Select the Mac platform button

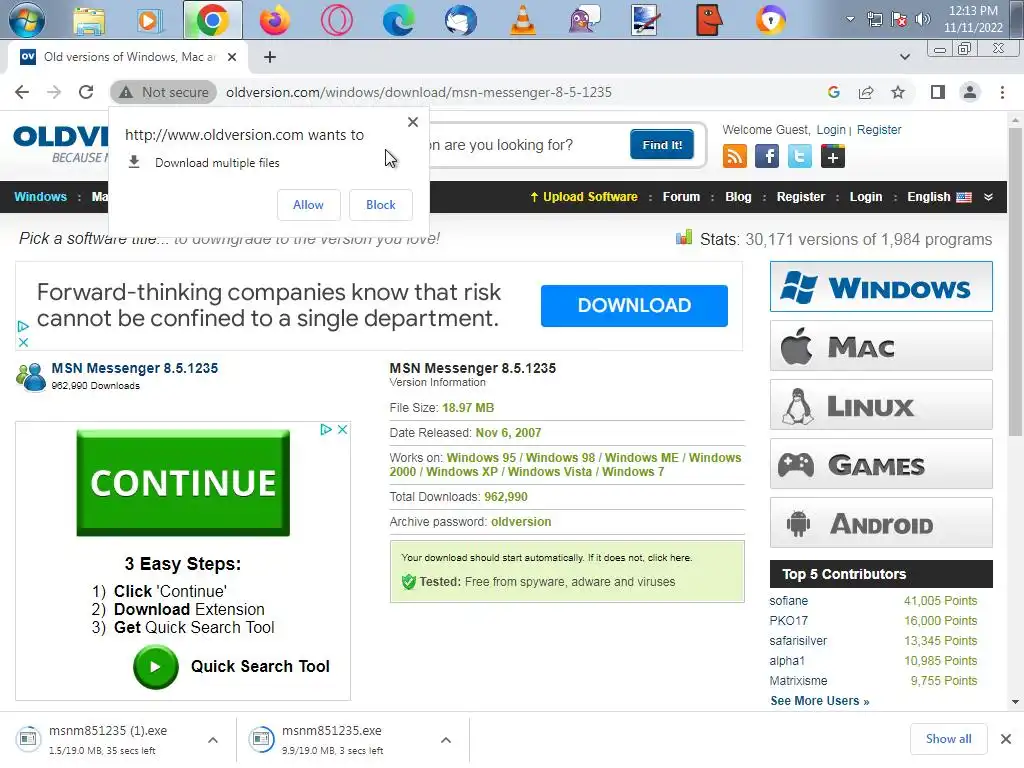tap(881, 346)
